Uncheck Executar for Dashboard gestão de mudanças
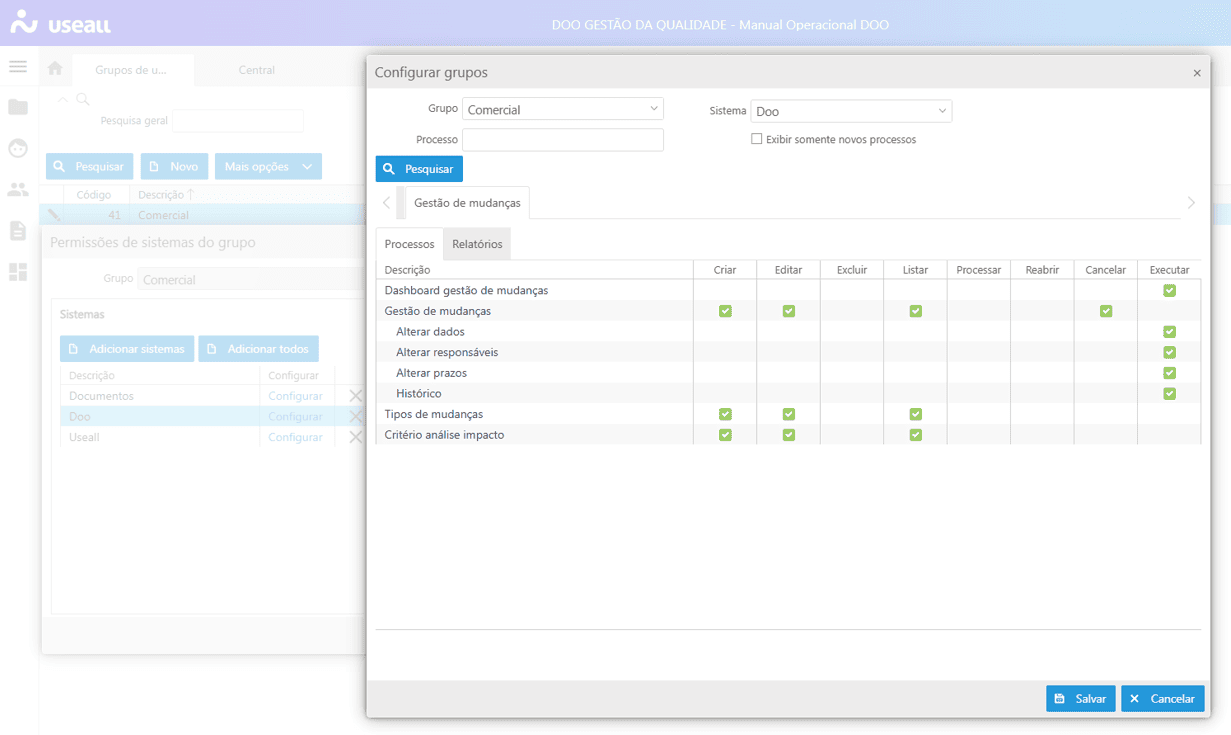 [x=1169, y=291]
